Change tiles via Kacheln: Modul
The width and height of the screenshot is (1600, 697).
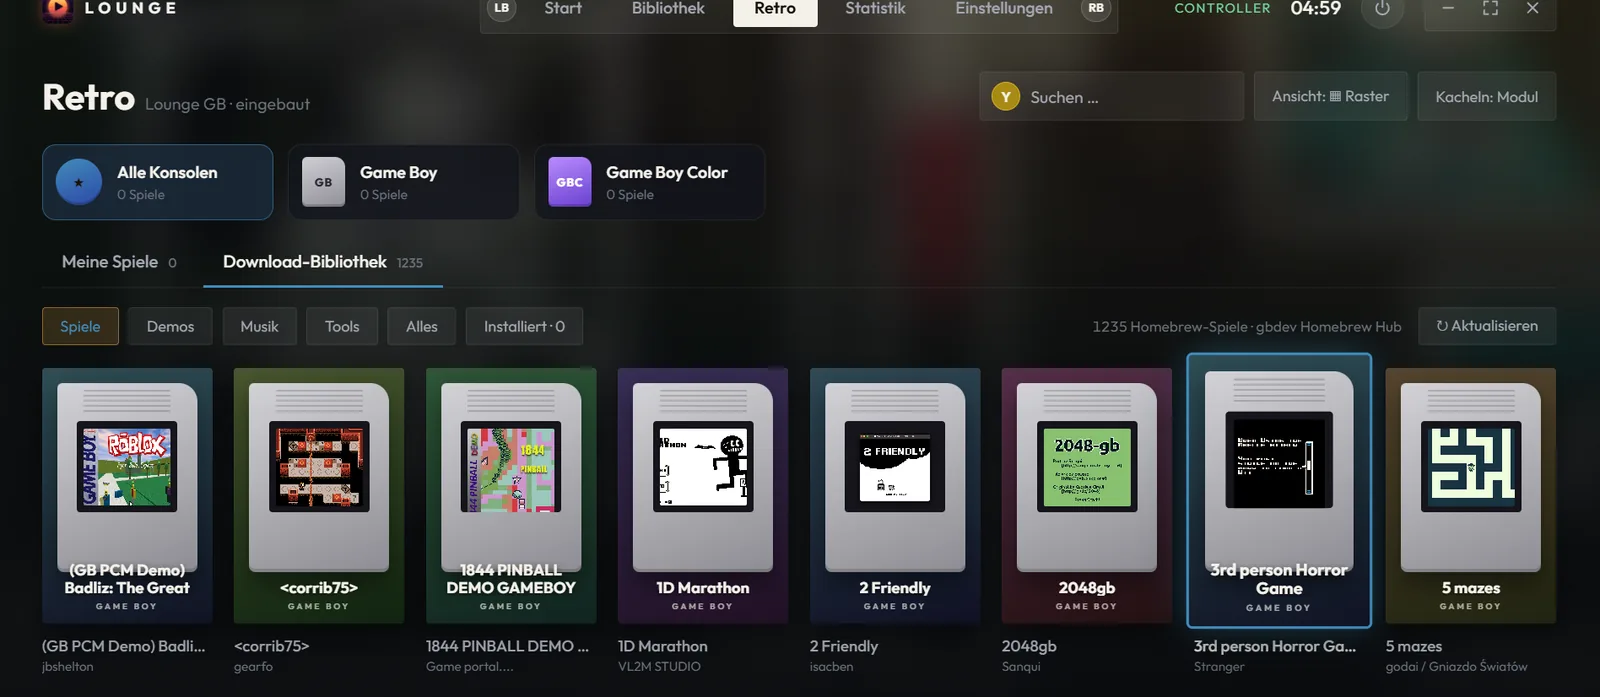point(1487,96)
